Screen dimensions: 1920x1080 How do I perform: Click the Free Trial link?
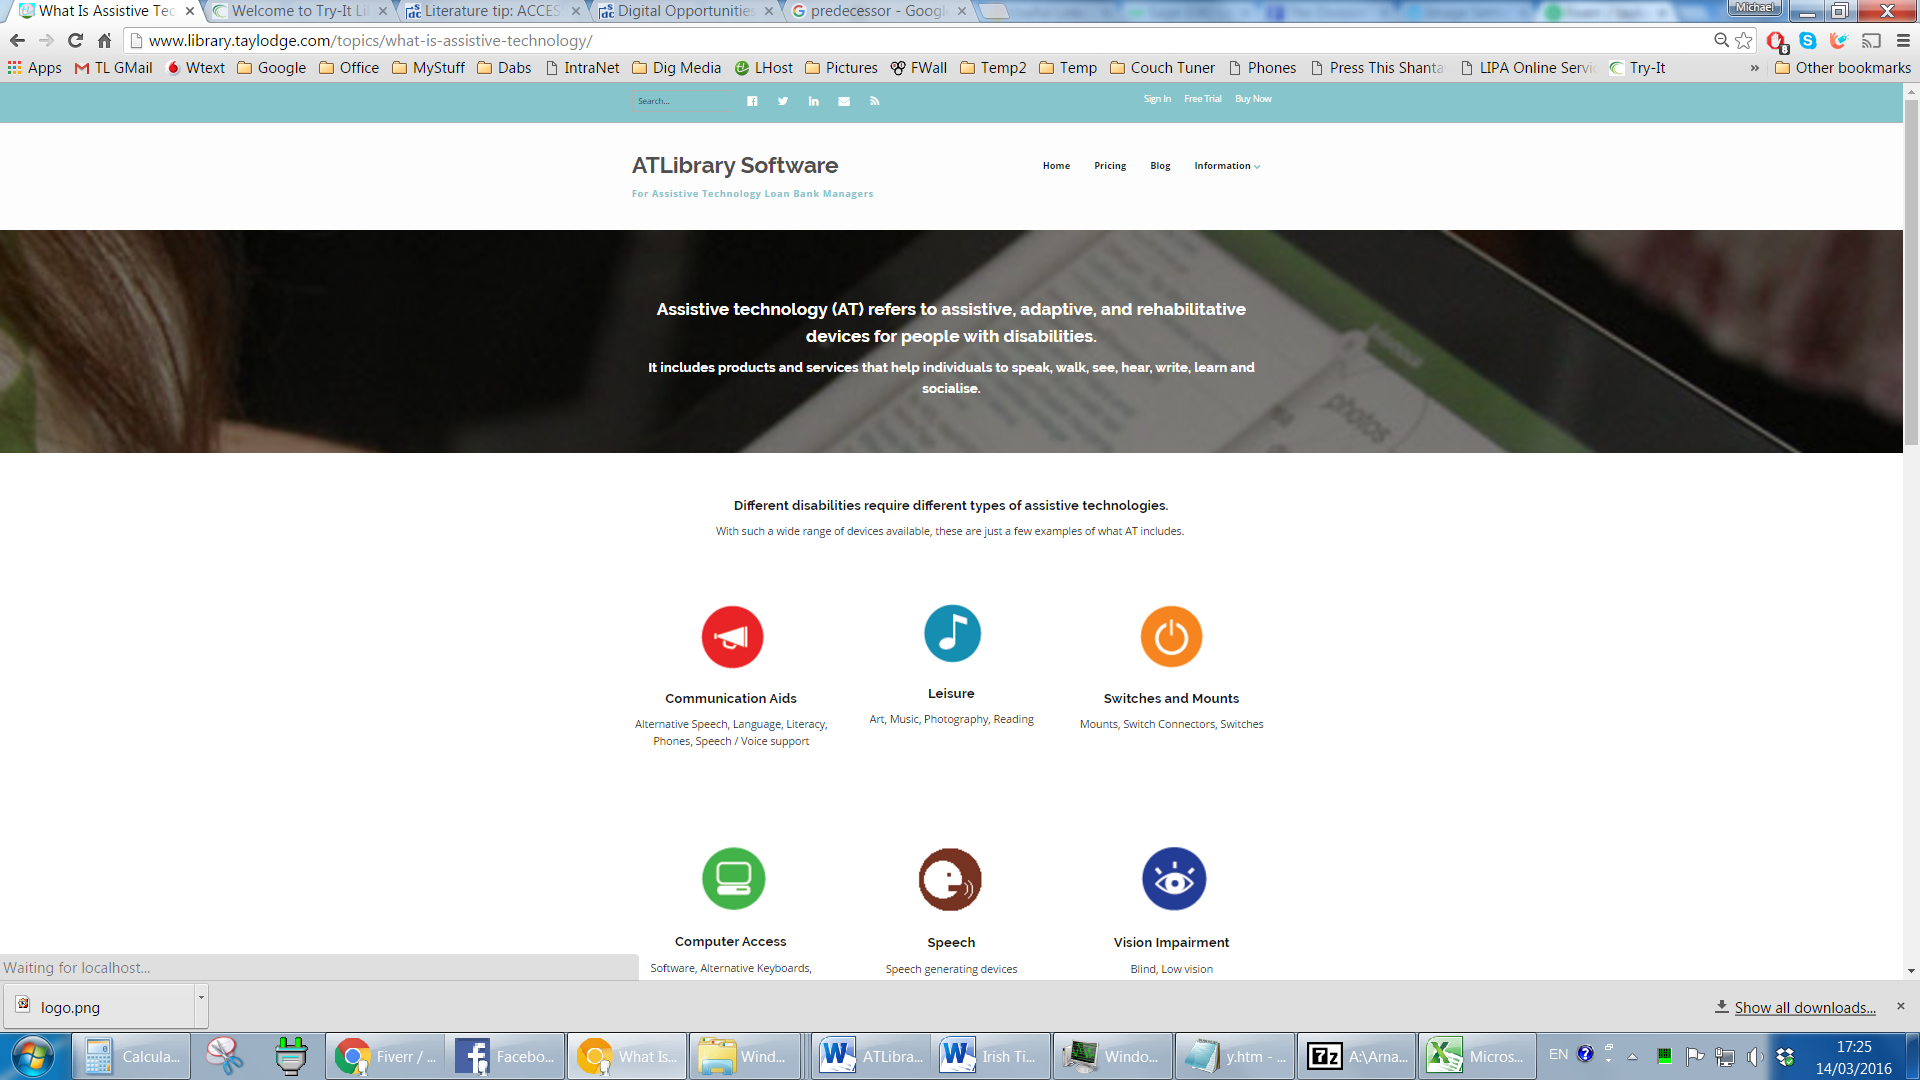[x=1202, y=99]
